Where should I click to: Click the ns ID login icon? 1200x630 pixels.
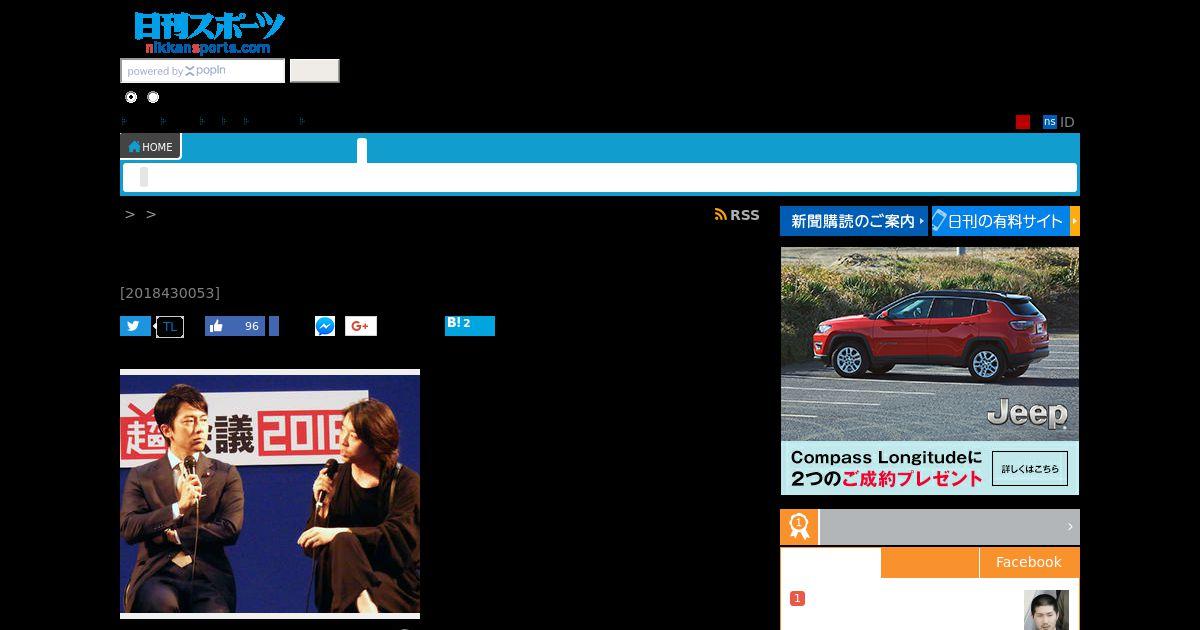(x=1050, y=122)
